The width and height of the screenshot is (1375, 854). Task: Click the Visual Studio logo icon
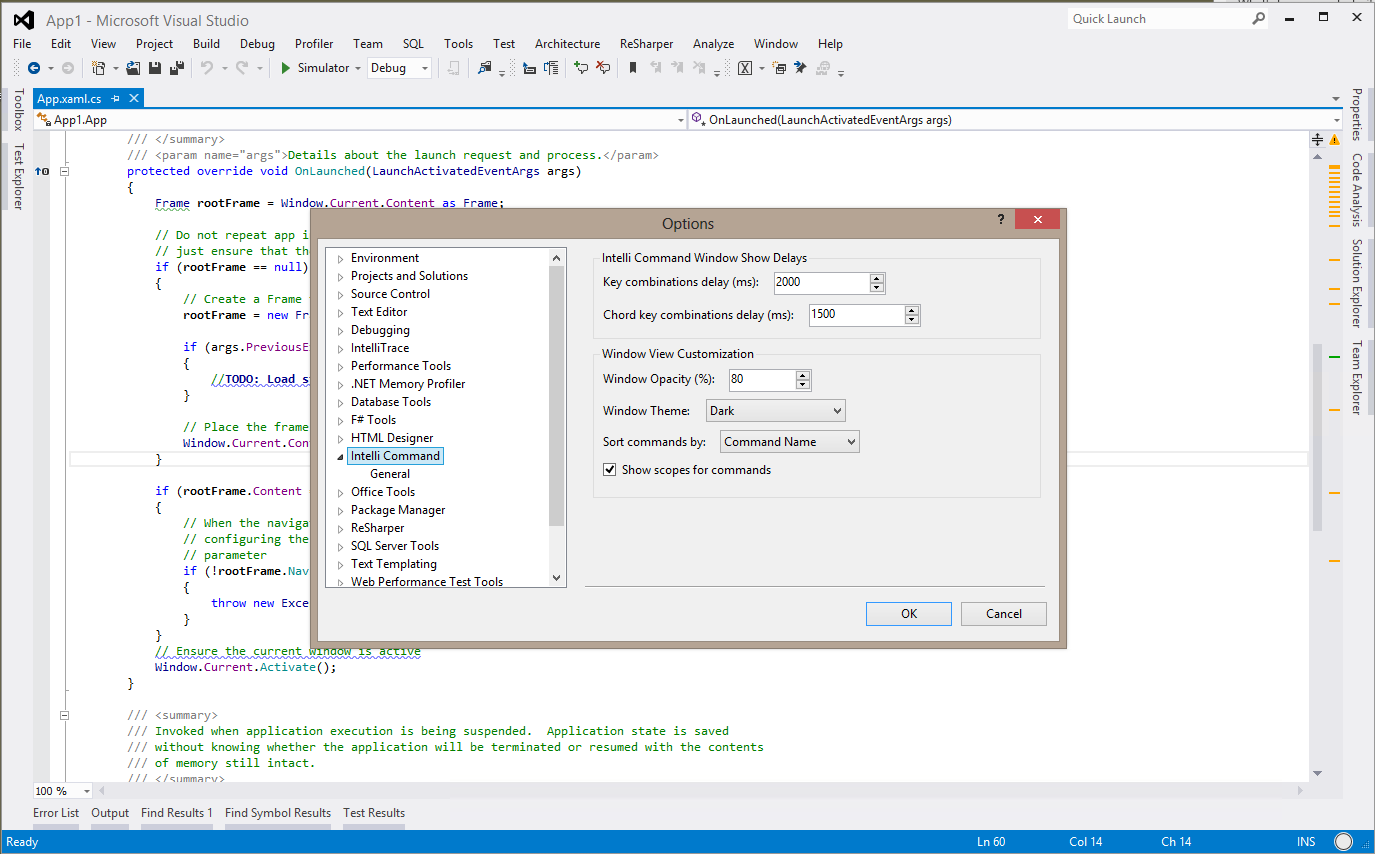pyautogui.click(x=24, y=20)
